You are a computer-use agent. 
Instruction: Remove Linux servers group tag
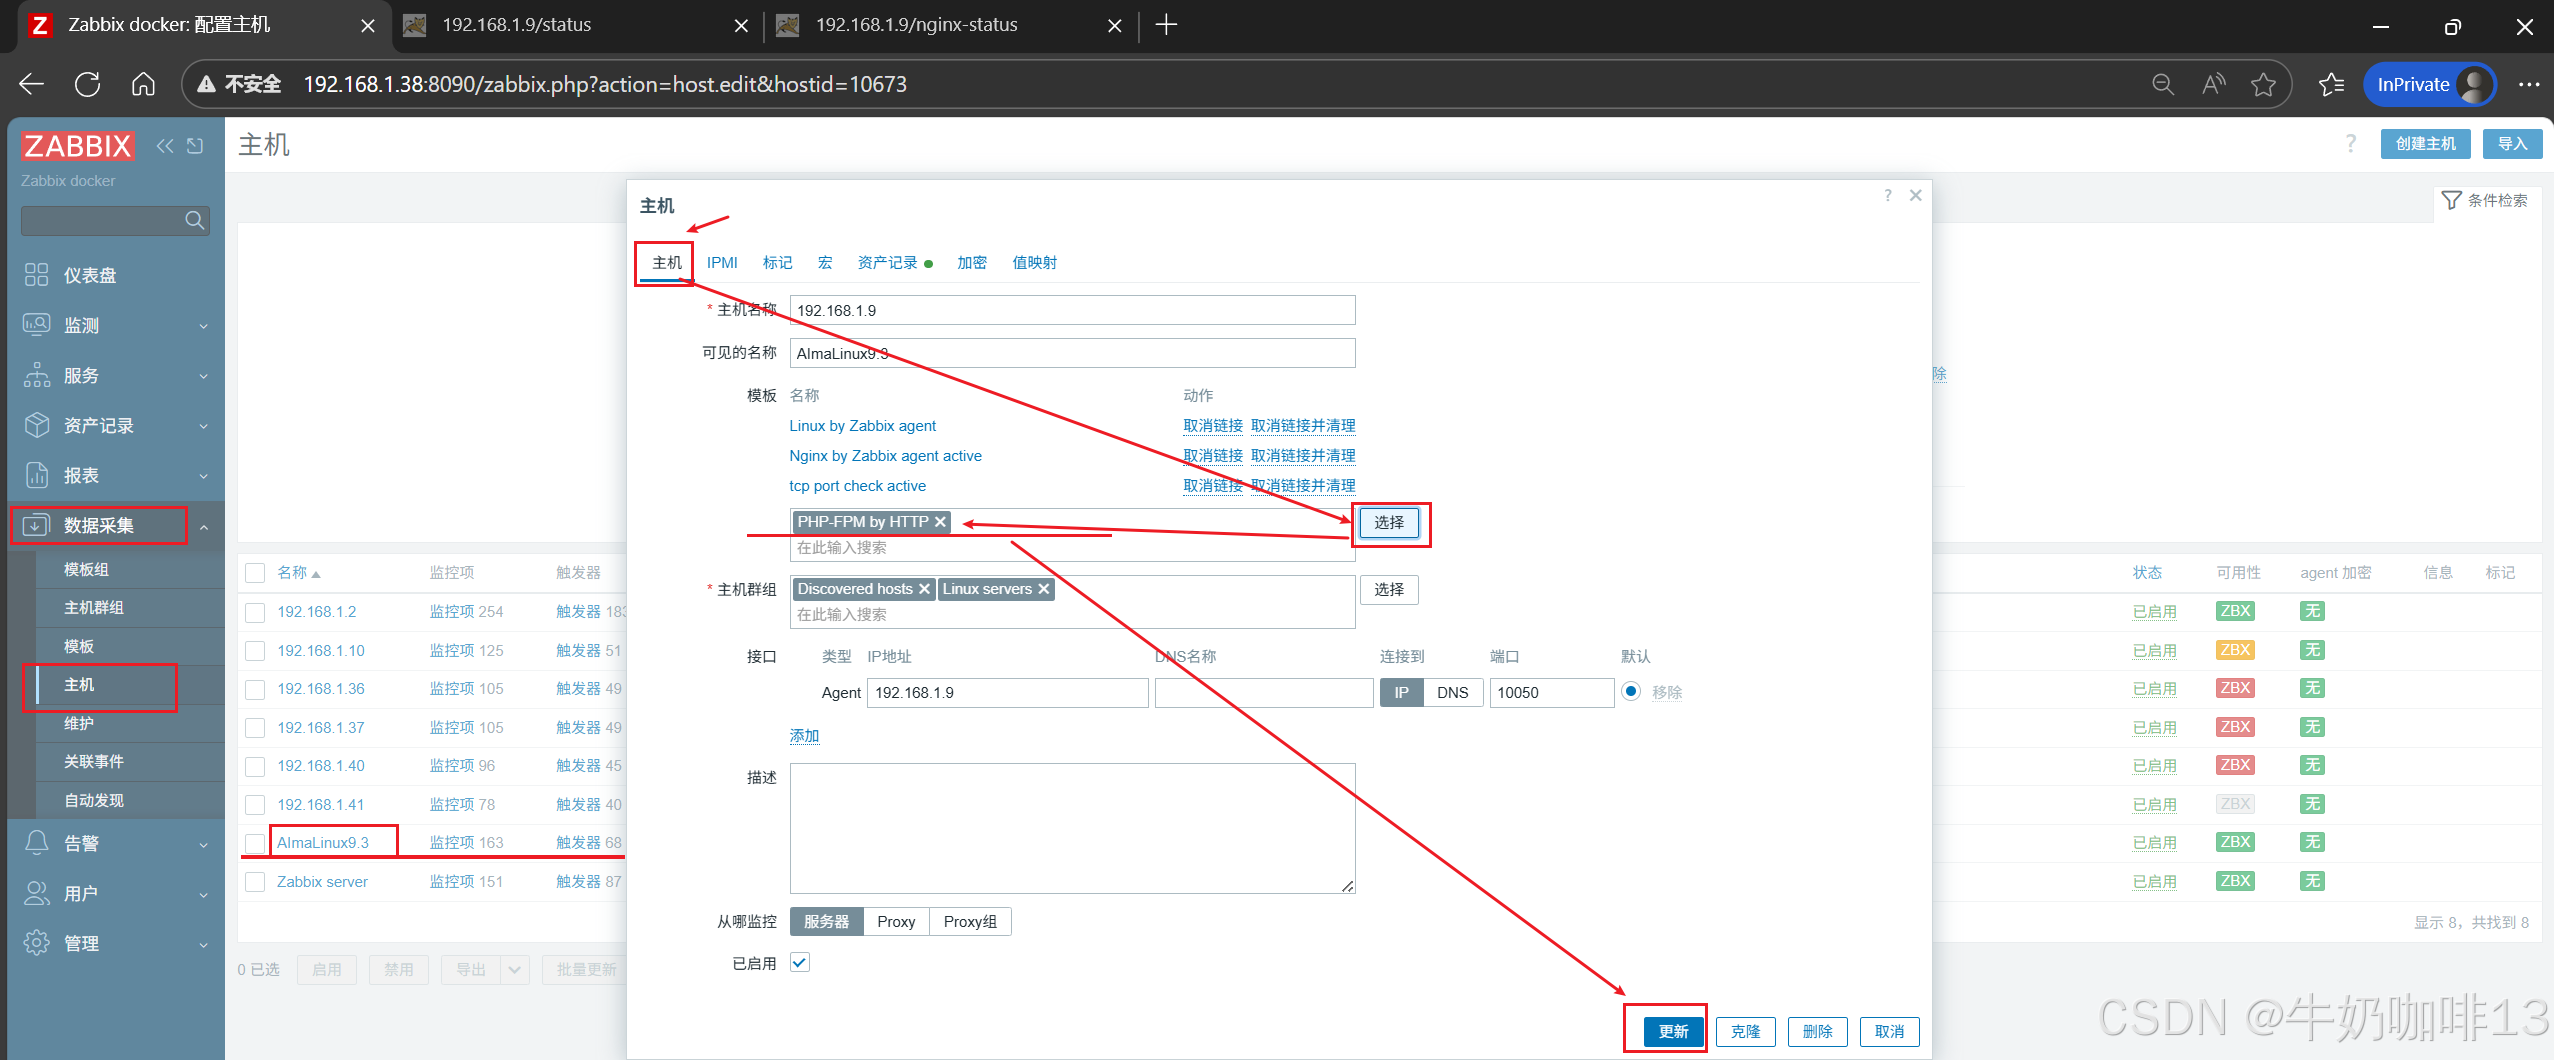(1043, 589)
